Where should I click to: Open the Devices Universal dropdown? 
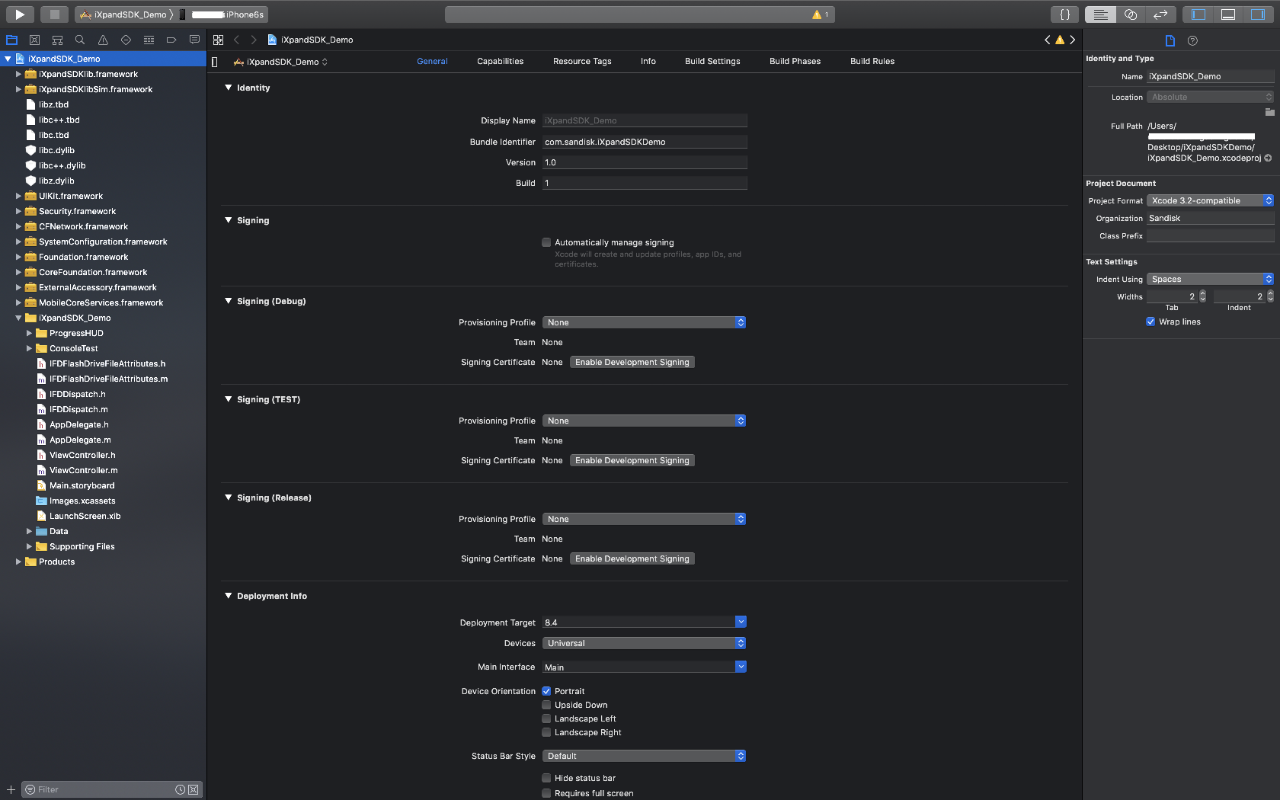644,643
